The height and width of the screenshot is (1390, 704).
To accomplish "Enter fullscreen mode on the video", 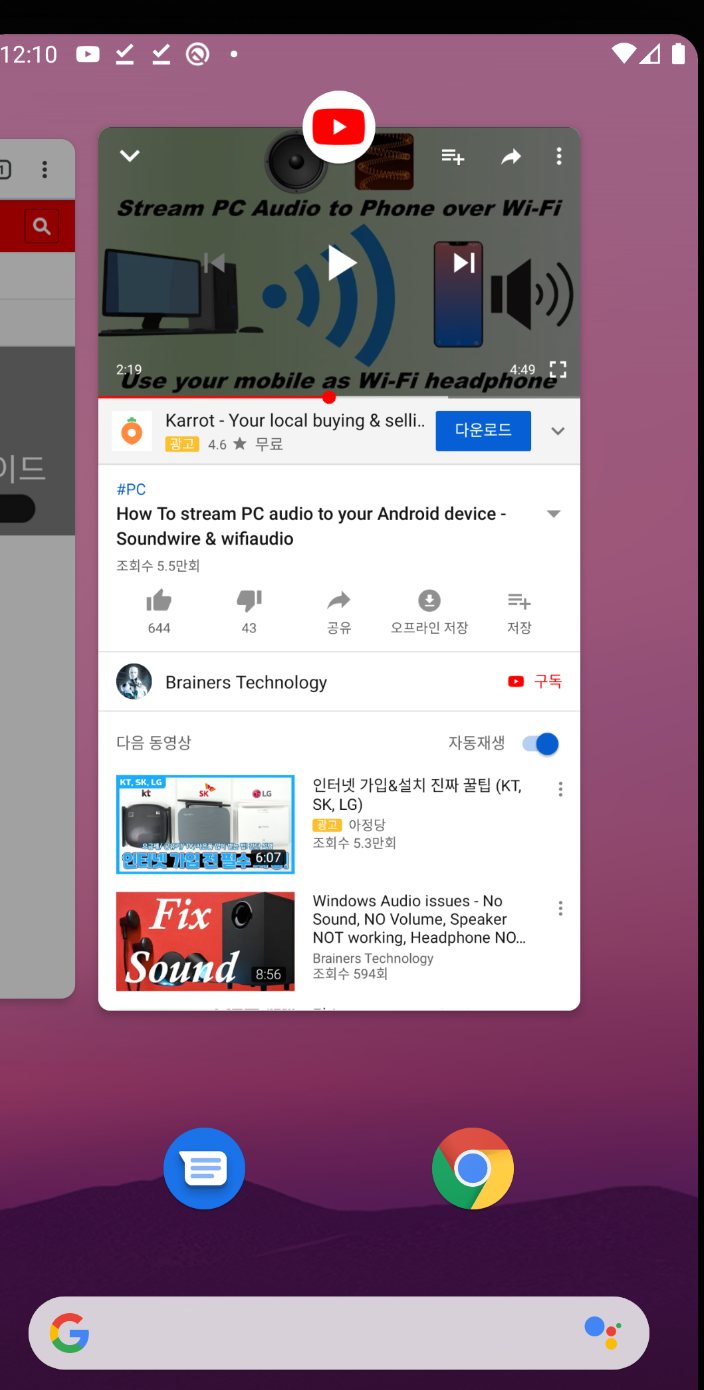I will coord(558,370).
